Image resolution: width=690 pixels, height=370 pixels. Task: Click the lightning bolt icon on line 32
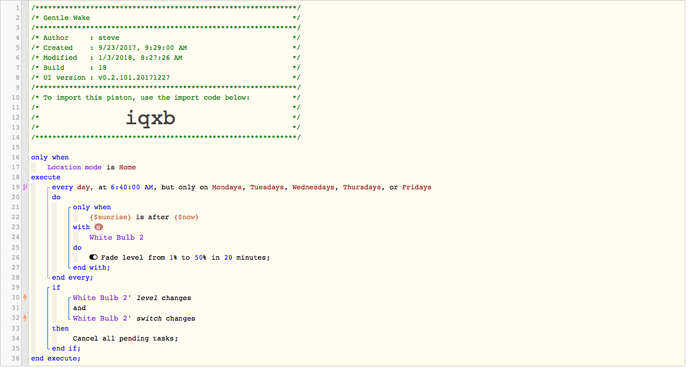25,318
